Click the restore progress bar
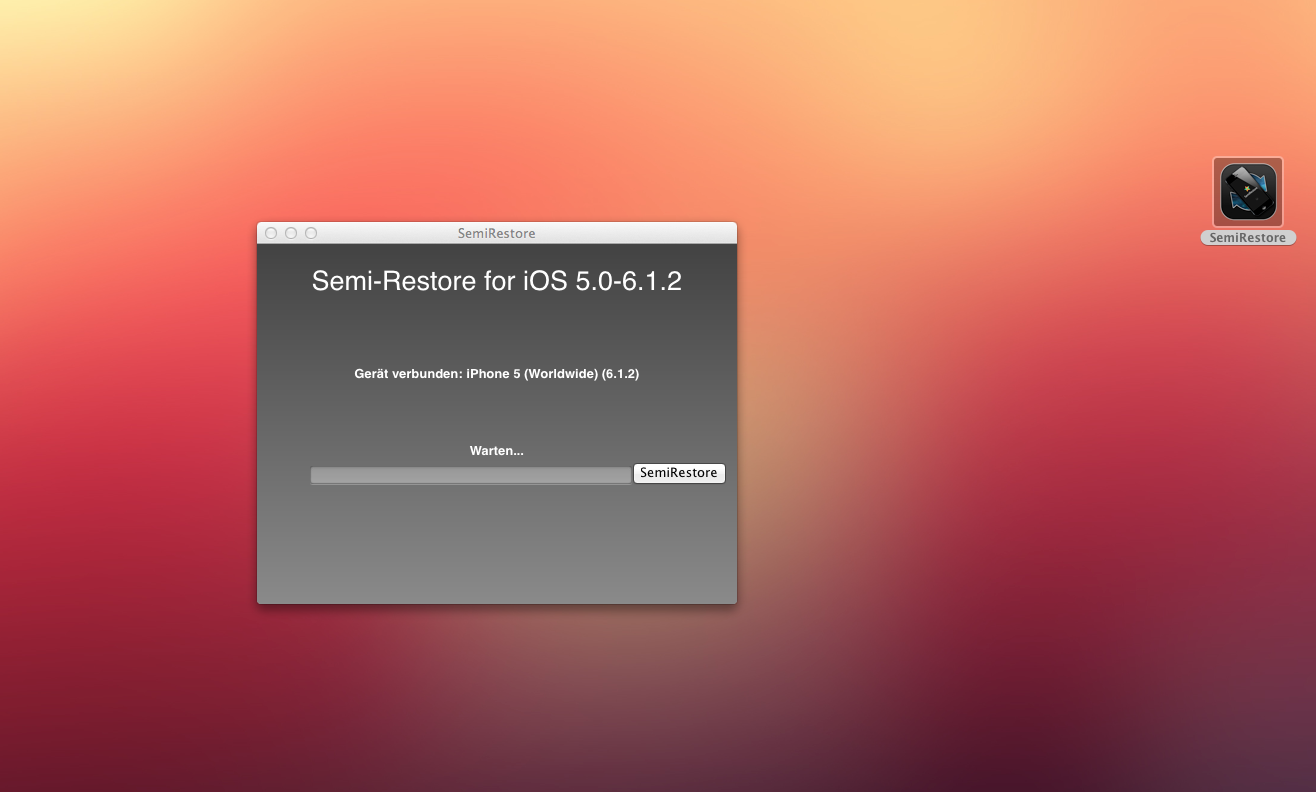Image resolution: width=1316 pixels, height=792 pixels. 471,476
